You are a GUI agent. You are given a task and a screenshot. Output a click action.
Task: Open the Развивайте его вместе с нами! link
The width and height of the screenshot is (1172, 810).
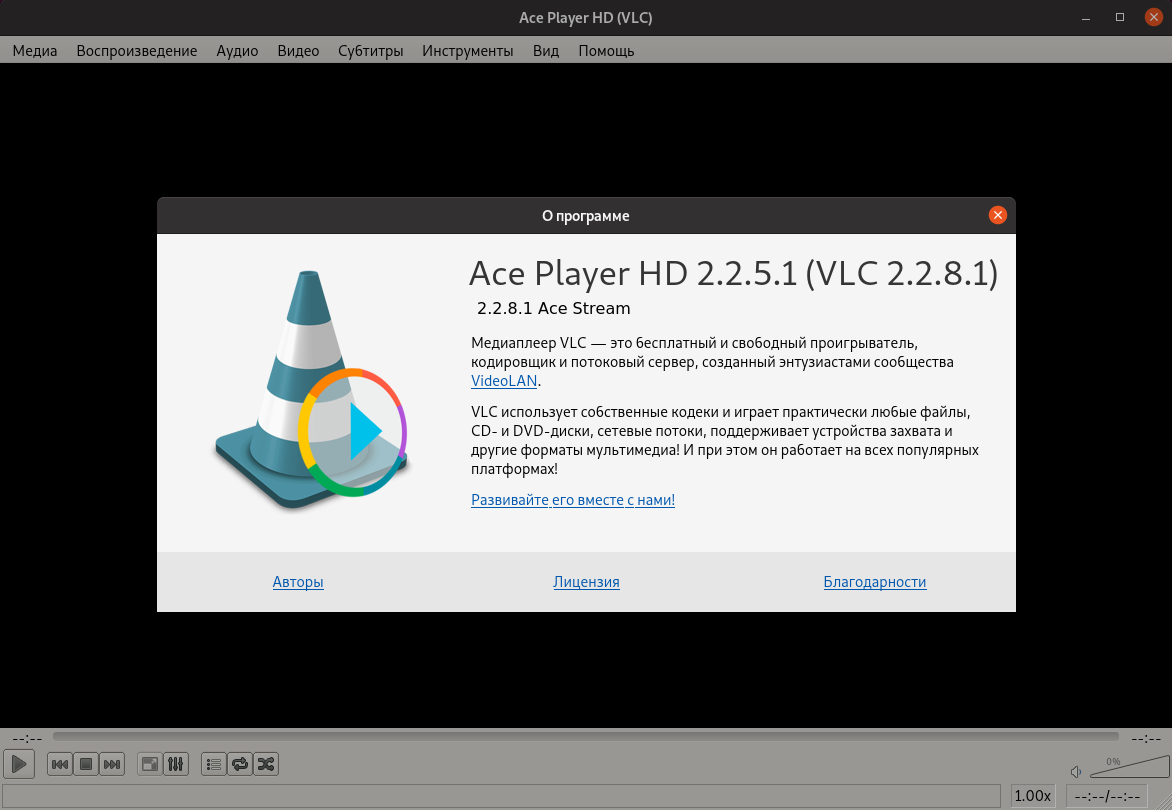pyautogui.click(x=573, y=500)
